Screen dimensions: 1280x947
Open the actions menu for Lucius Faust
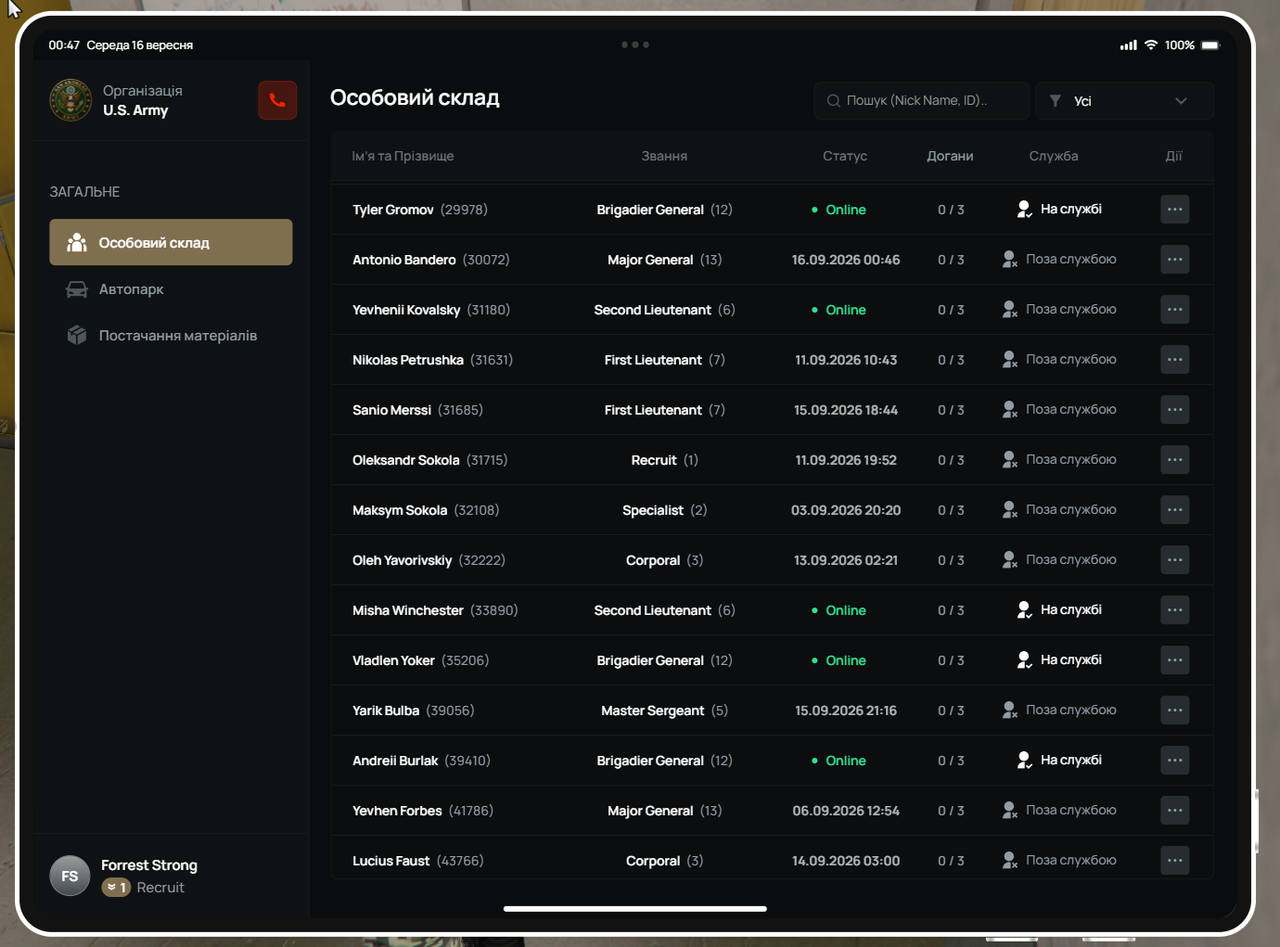point(1175,860)
